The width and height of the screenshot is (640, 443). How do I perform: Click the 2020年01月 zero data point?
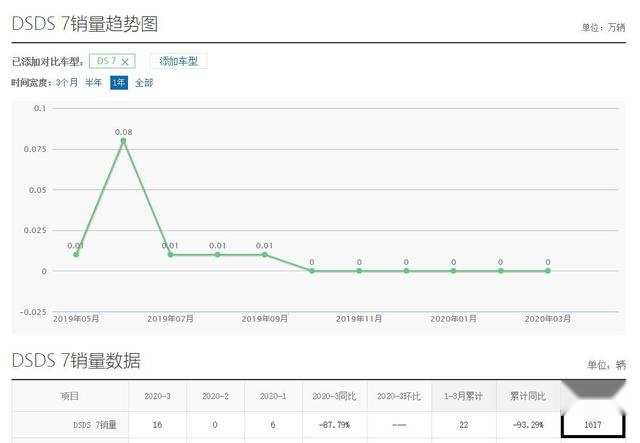click(x=453, y=271)
